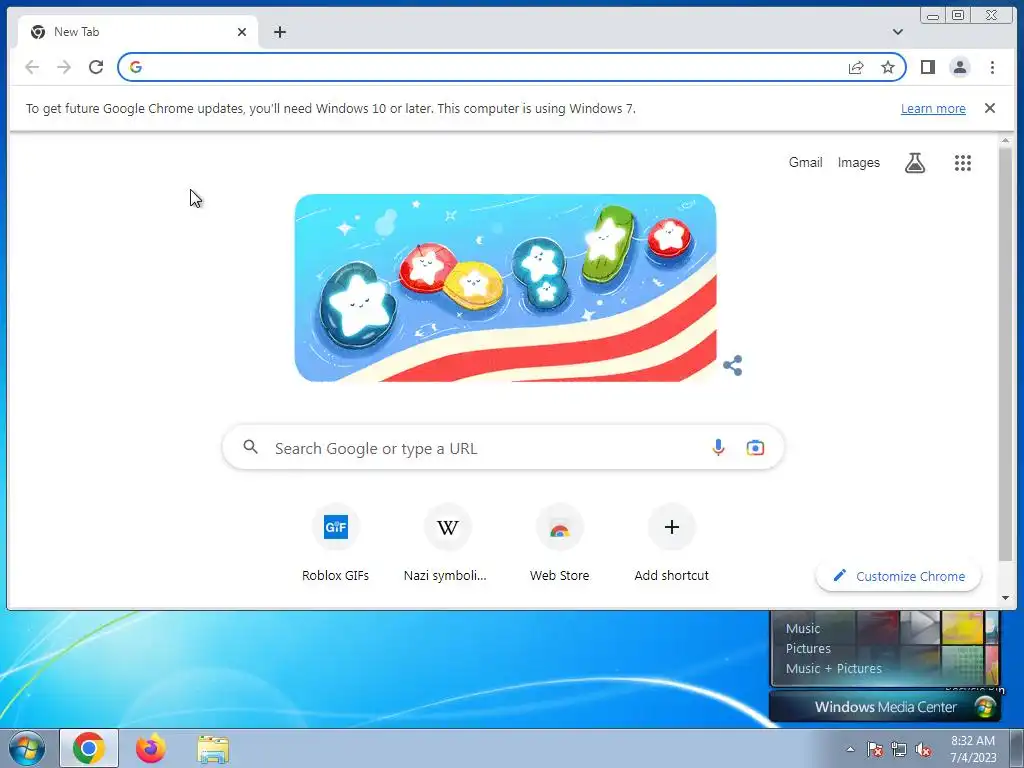Click the scrollbar down arrow
This screenshot has height=768, width=1024.
pyautogui.click(x=1005, y=598)
